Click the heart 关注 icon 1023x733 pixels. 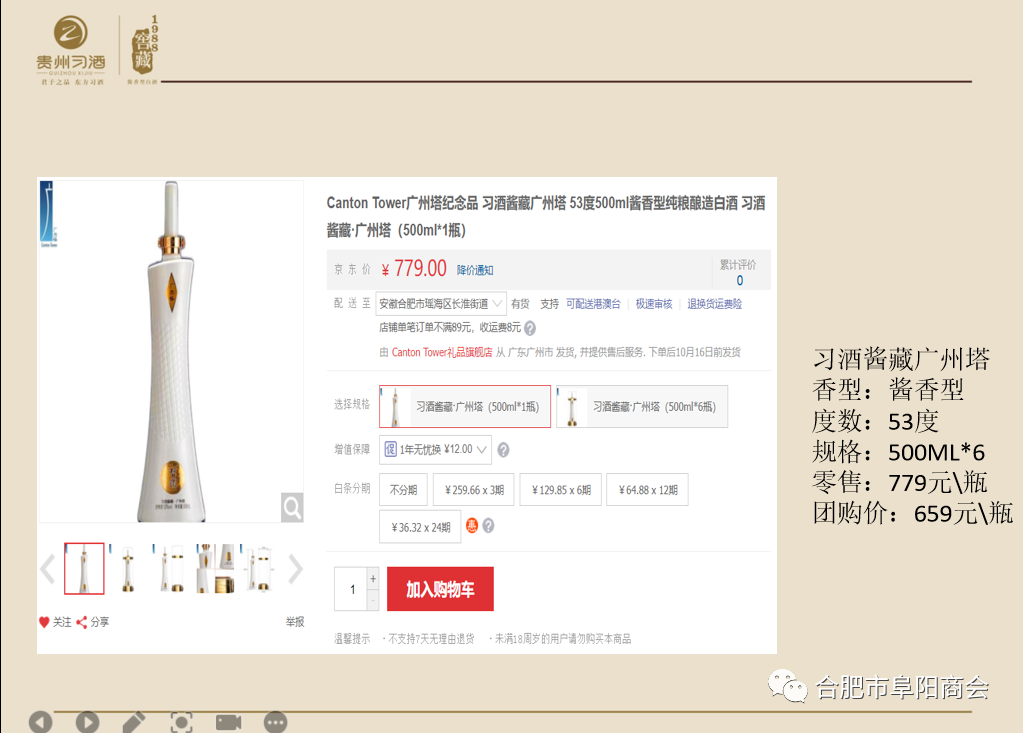44,622
